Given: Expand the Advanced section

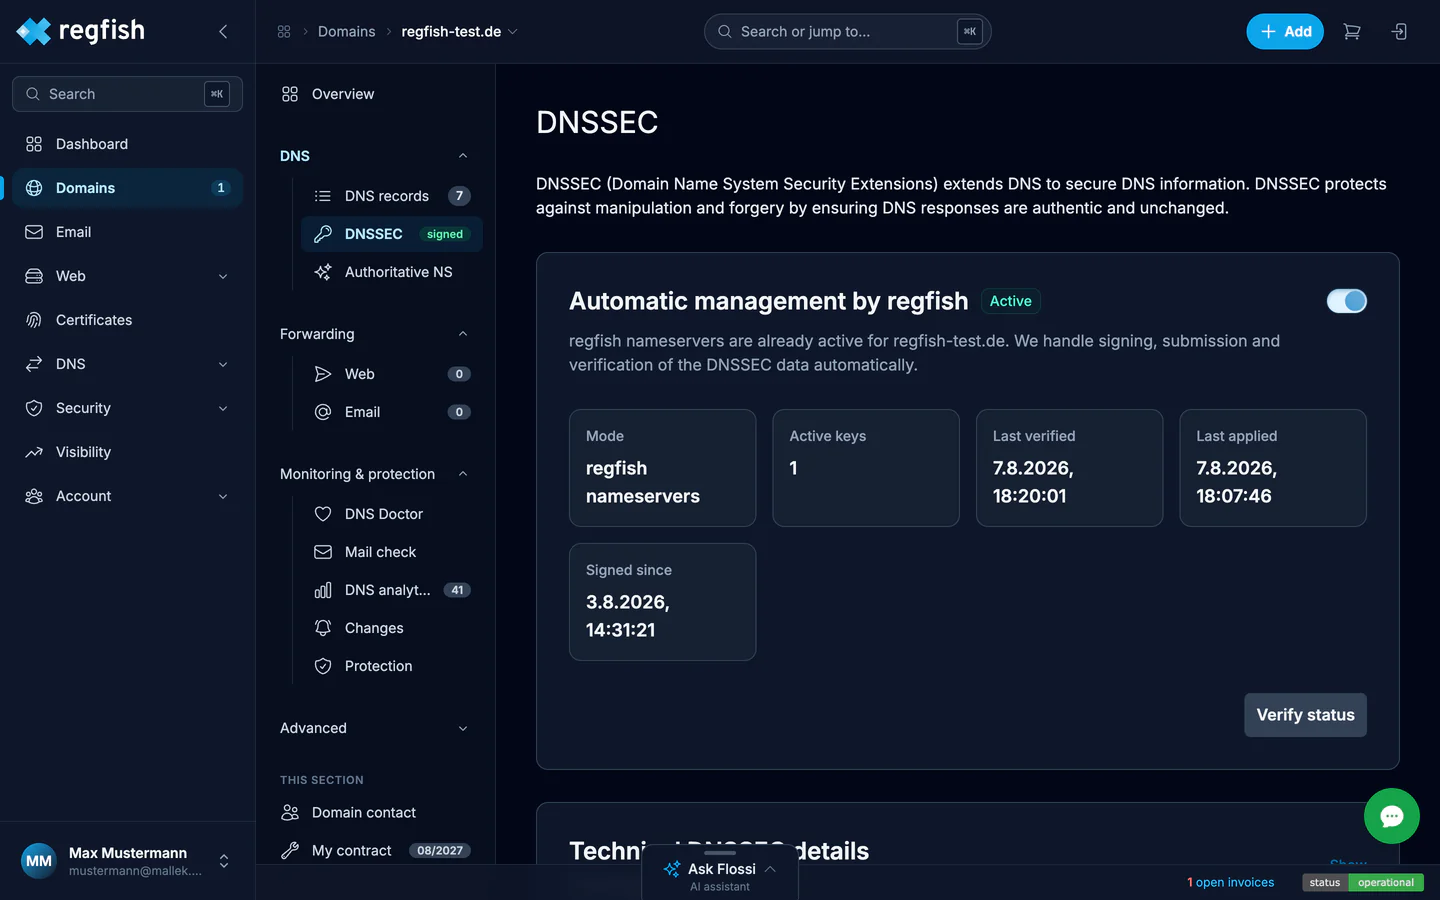Looking at the screenshot, I should click(463, 728).
